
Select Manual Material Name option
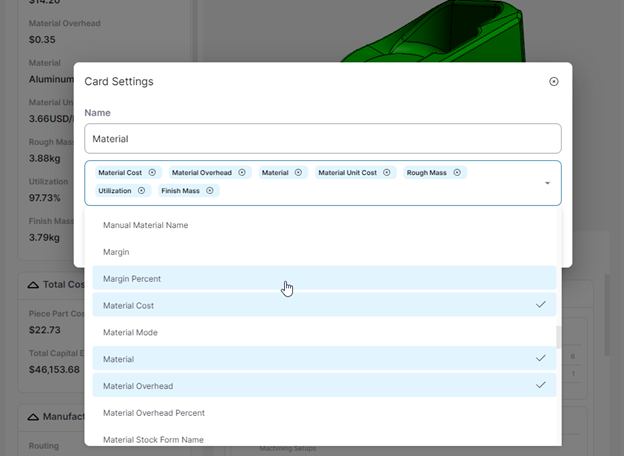pos(145,225)
